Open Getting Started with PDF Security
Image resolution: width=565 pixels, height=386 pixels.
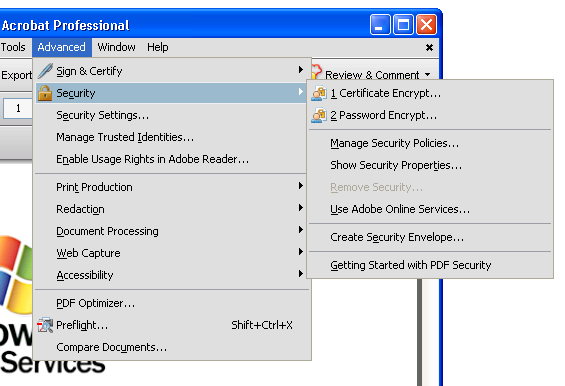click(x=430, y=265)
